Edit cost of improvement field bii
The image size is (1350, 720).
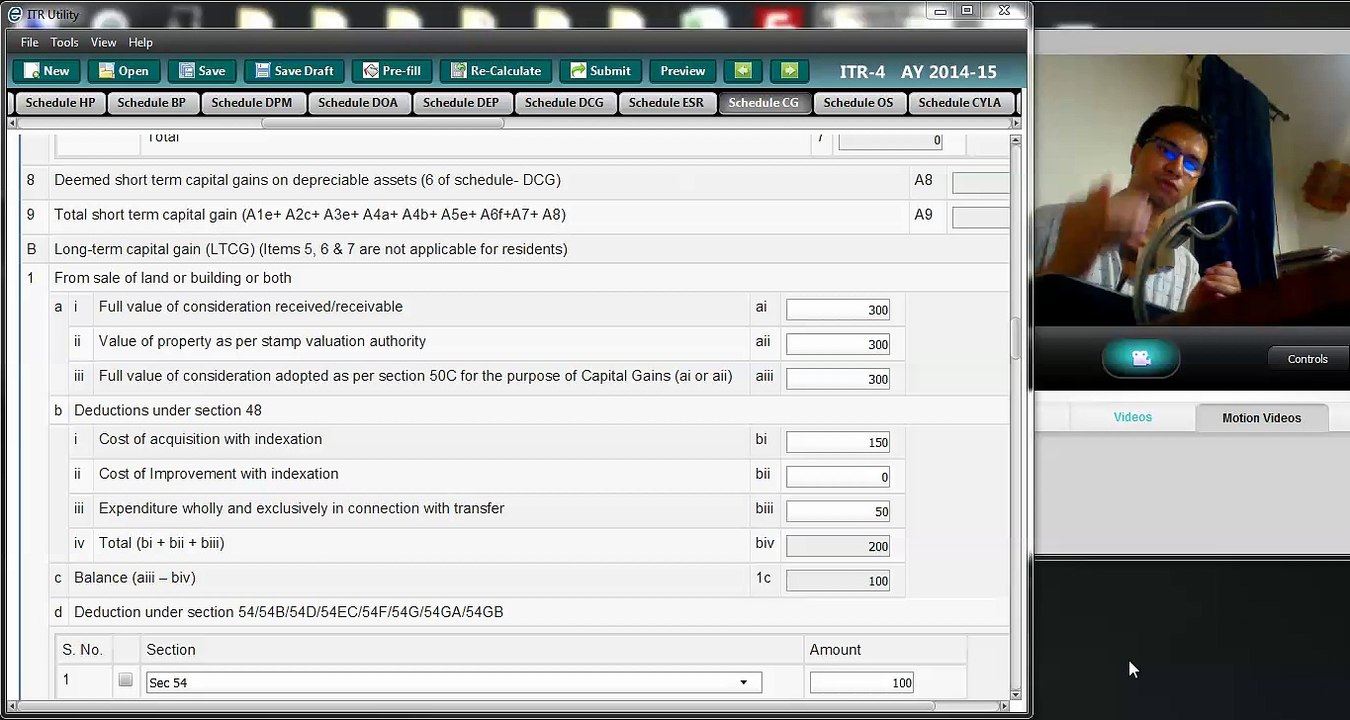pos(837,477)
